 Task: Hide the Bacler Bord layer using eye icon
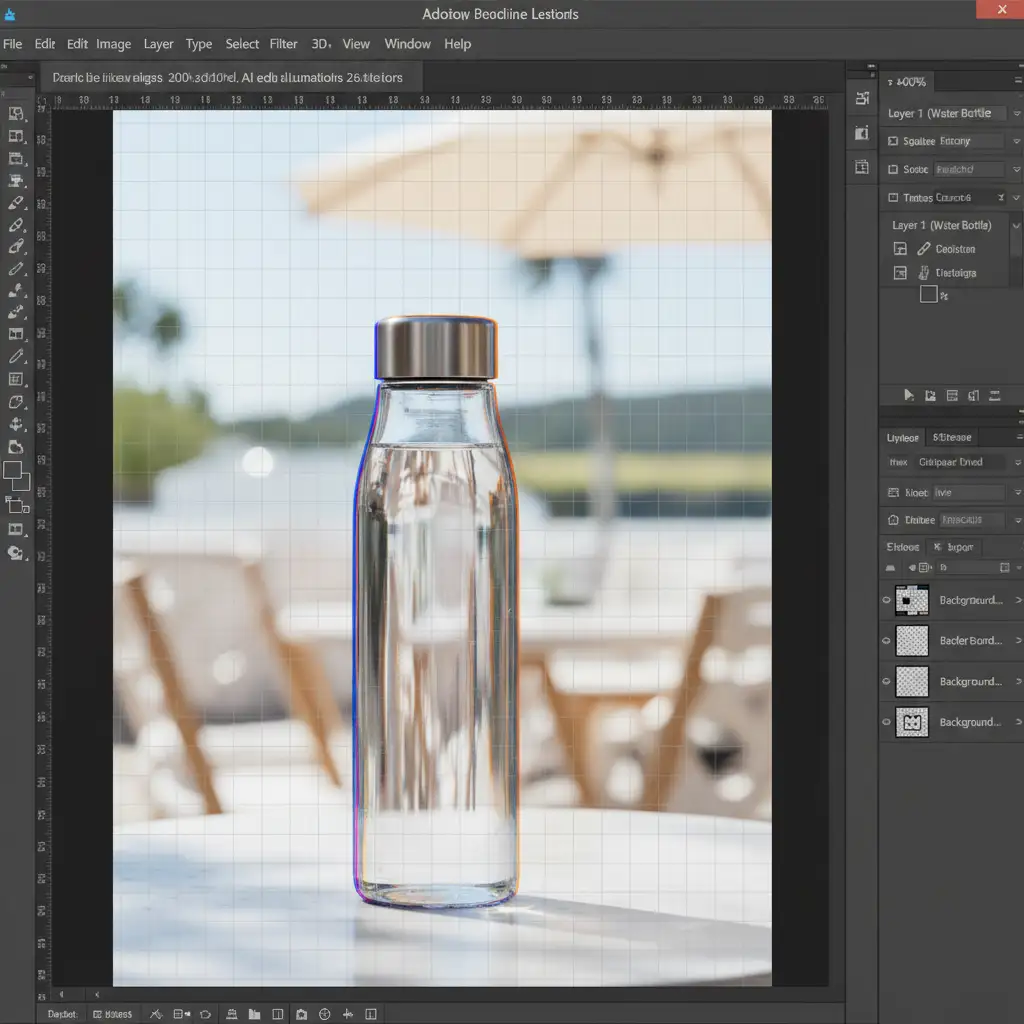tap(887, 641)
